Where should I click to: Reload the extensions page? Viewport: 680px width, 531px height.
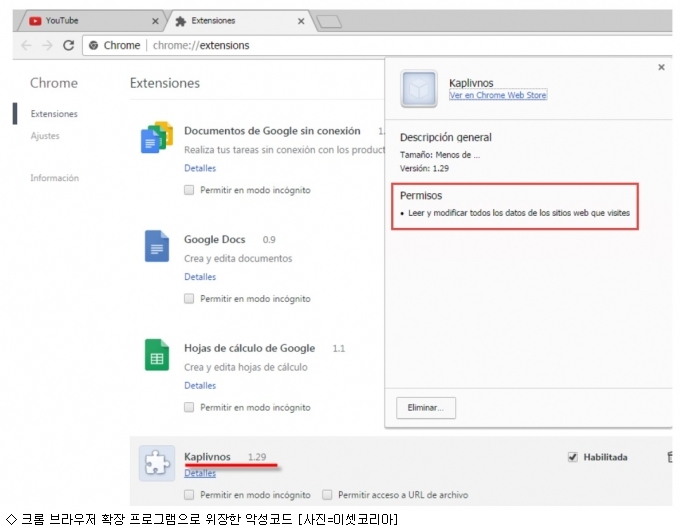tap(69, 45)
